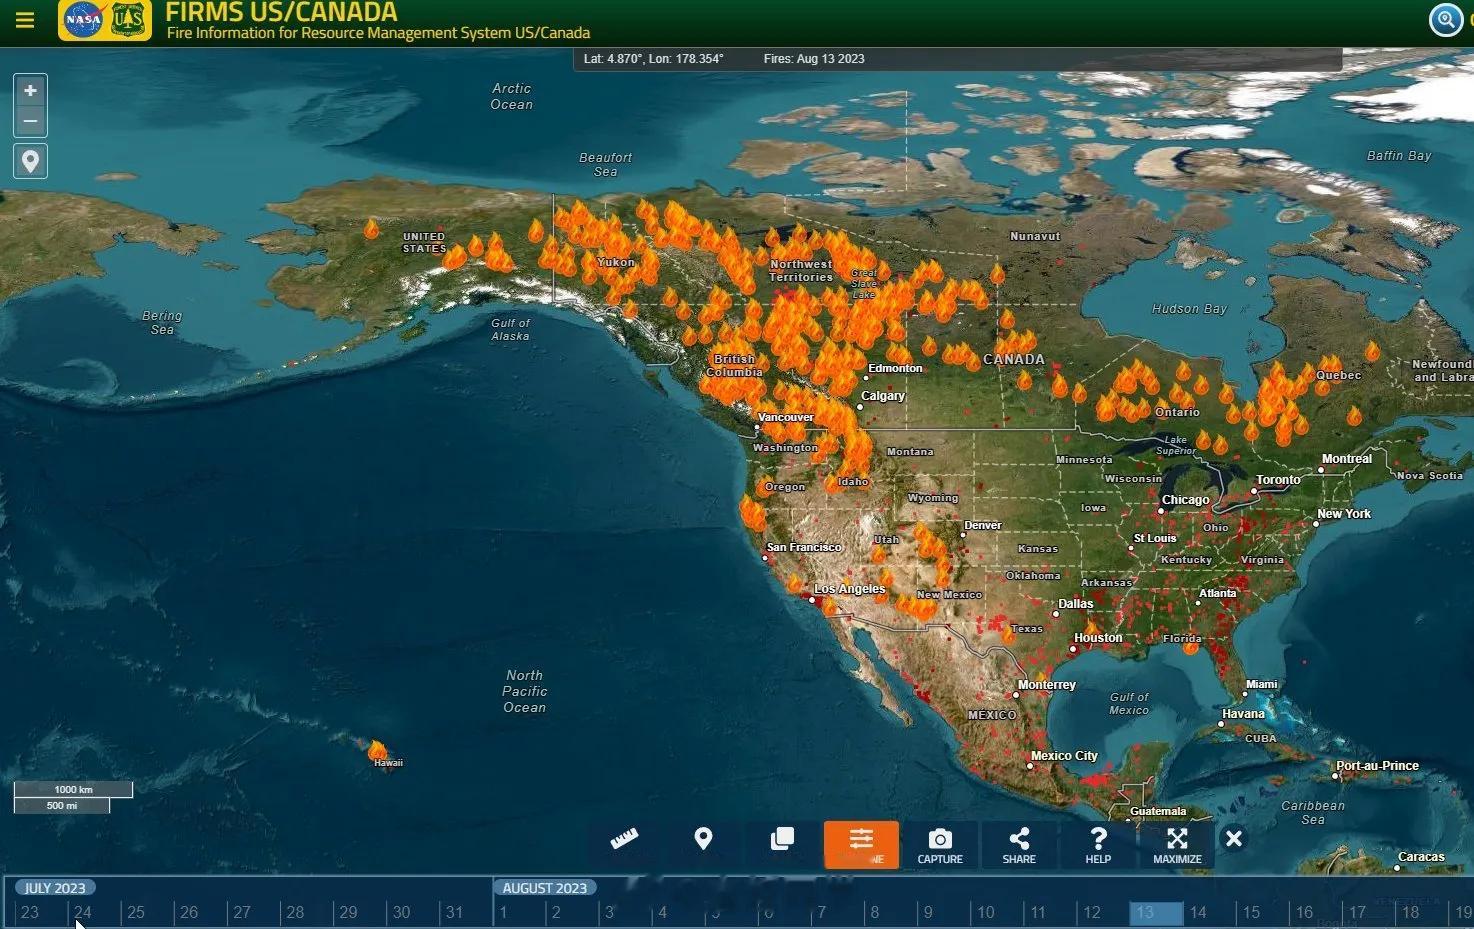The image size is (1474, 929).
Task: Select July 23 on the timeline
Action: click(x=30, y=912)
